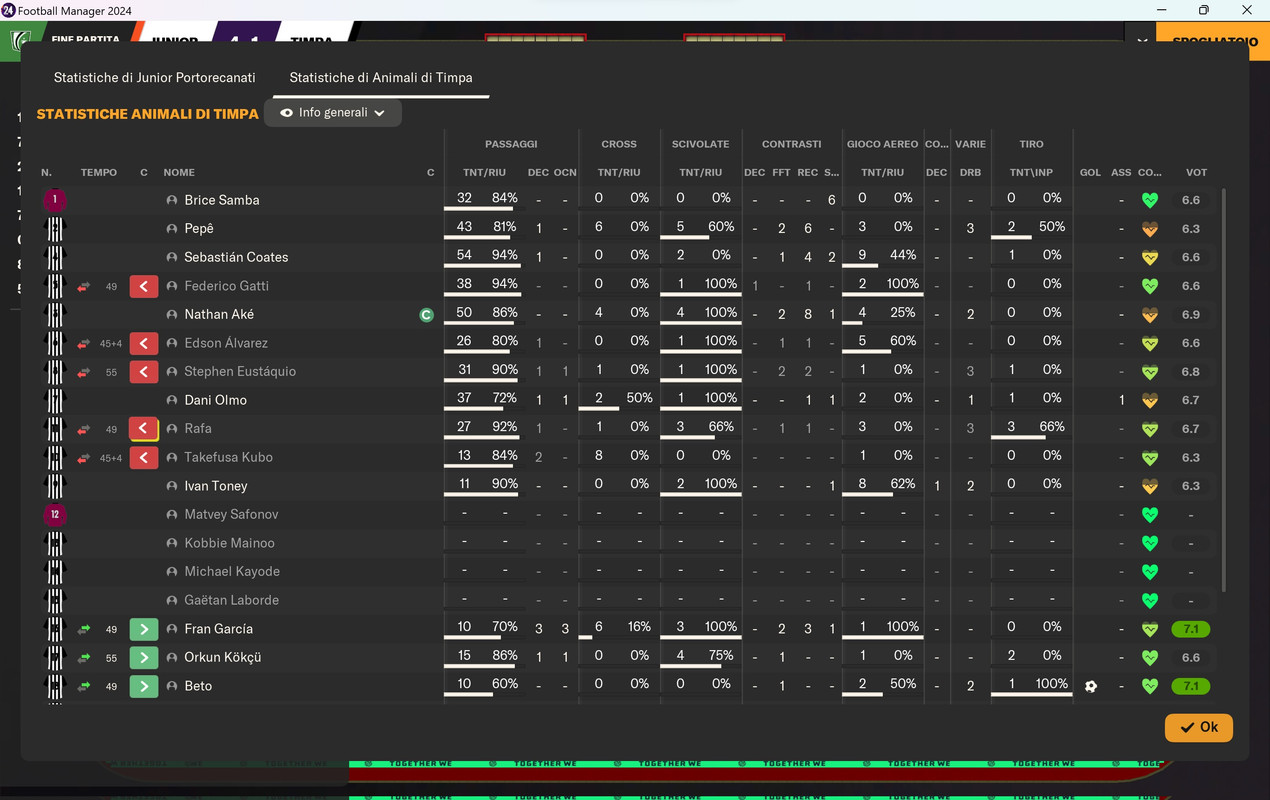Click the SPOGLIATOIO button behind the dialog

pyautogui.click(x=1212, y=40)
